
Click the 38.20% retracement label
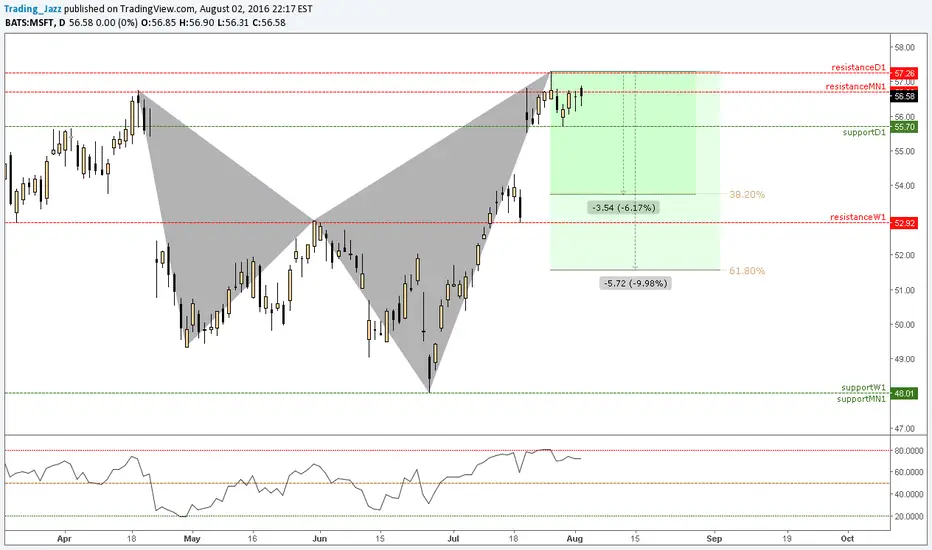tap(747, 194)
